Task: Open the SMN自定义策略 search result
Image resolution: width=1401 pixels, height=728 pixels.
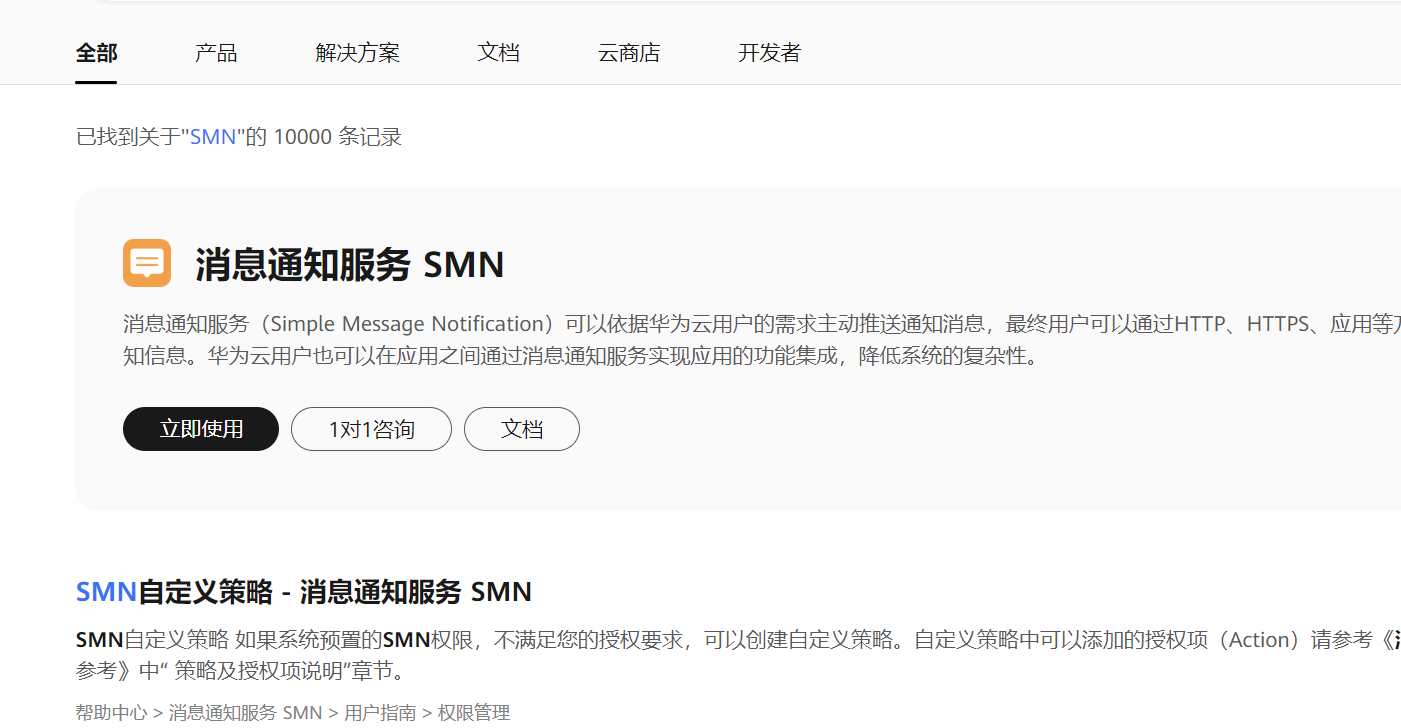Action: [x=303, y=591]
